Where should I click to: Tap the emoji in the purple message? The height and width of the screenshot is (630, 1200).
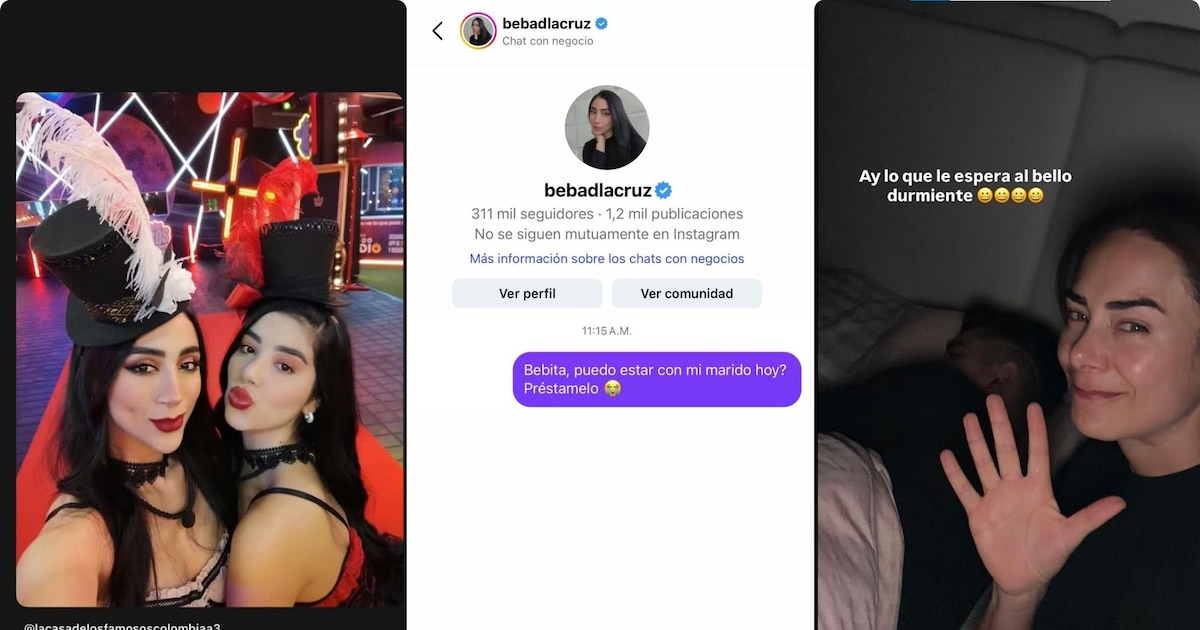pyautogui.click(x=613, y=389)
